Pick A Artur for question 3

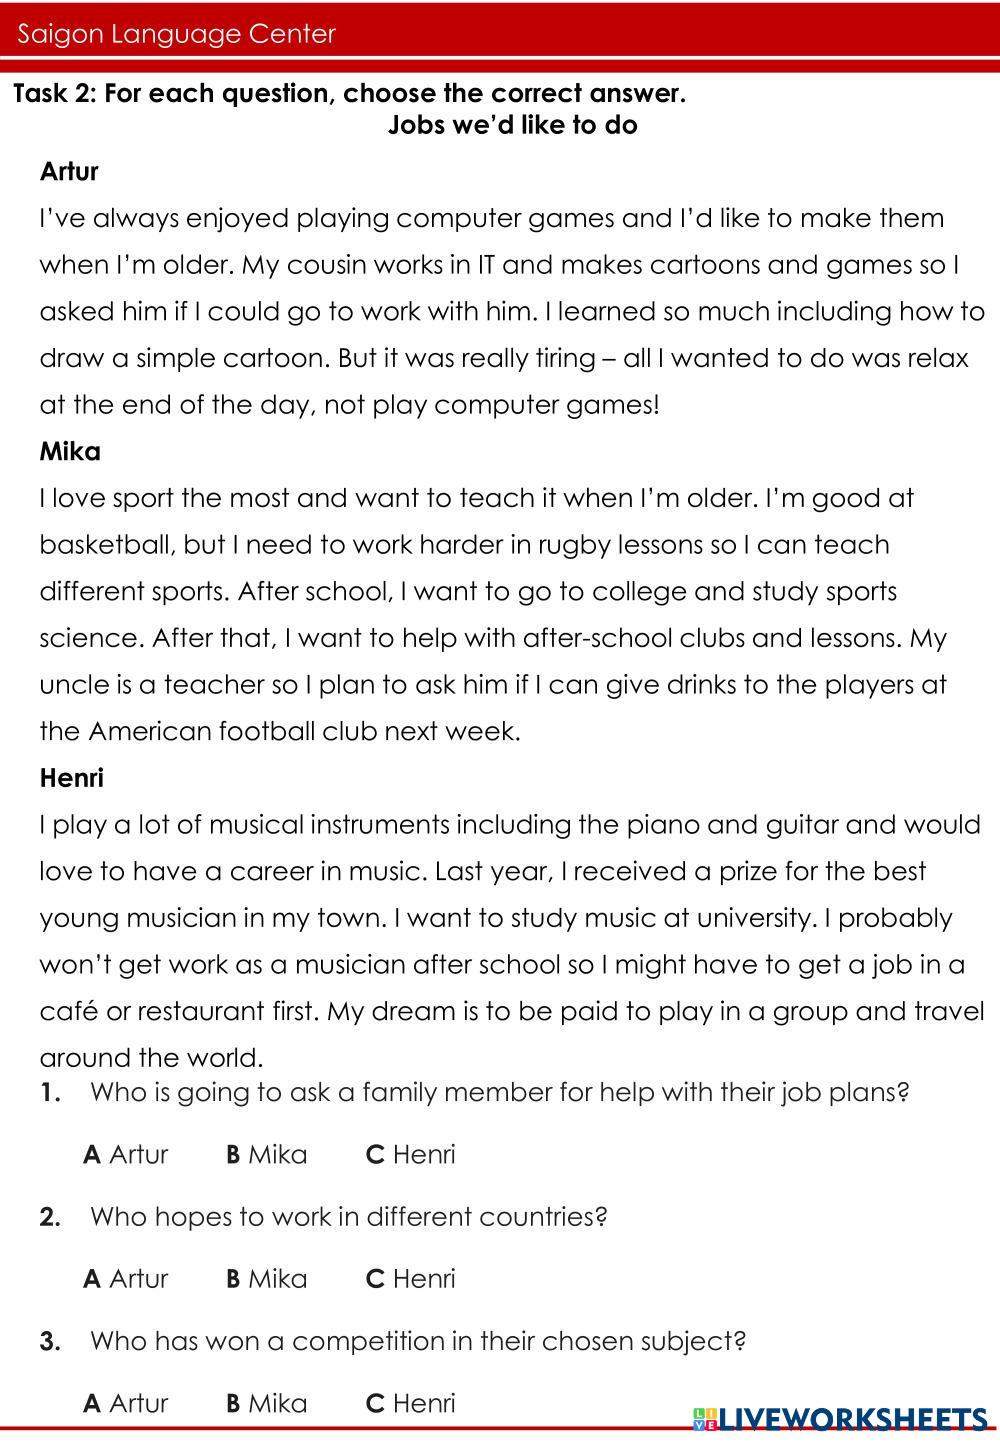click(126, 1403)
